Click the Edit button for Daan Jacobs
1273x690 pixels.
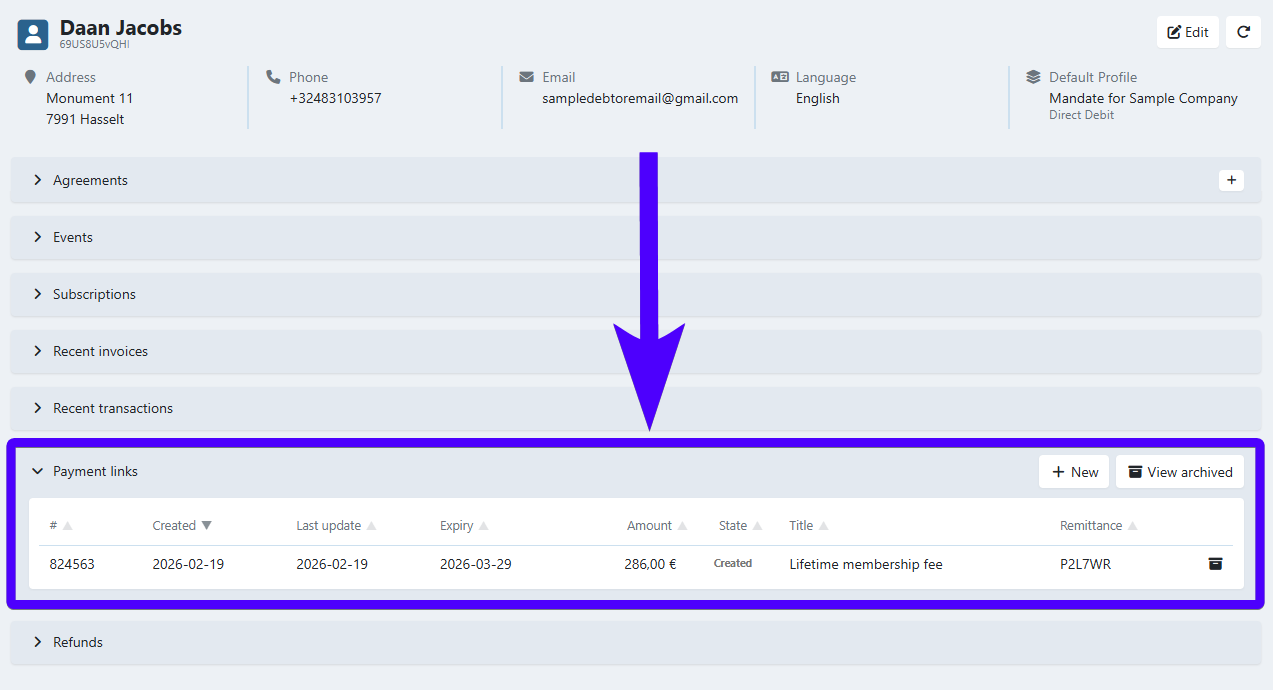click(x=1188, y=32)
